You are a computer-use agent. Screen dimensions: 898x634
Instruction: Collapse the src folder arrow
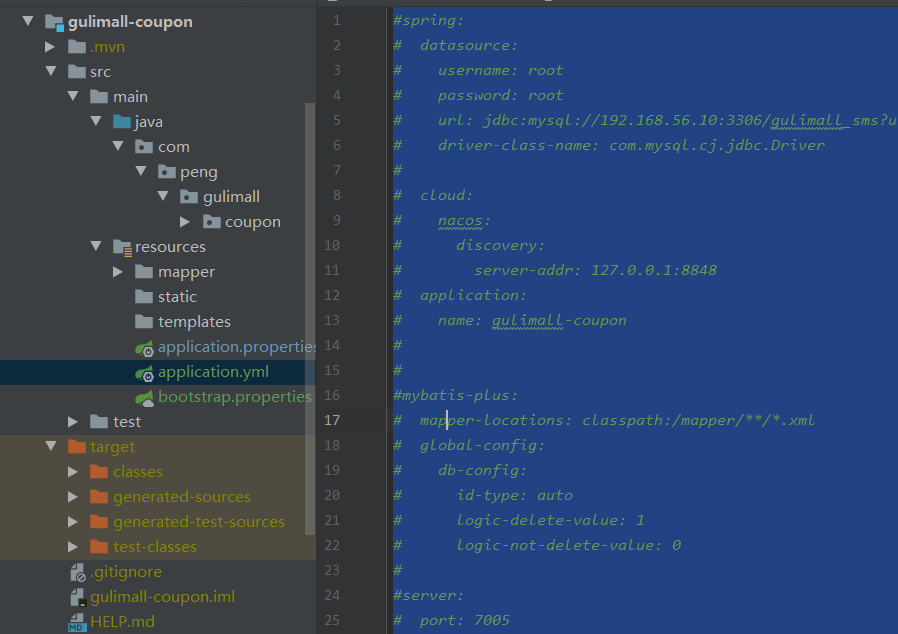click(51, 71)
